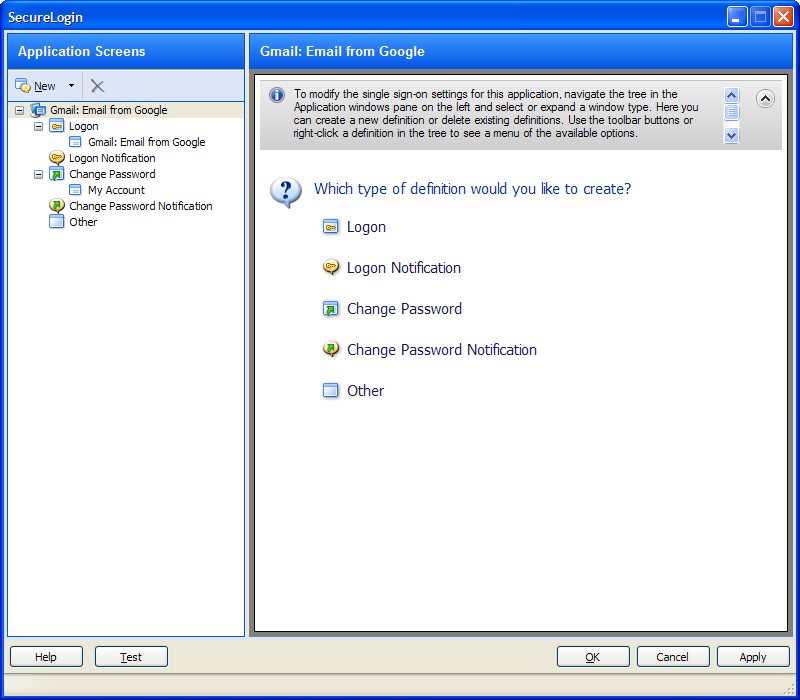
Task: Collapse the Gmail: Email from Google root node
Action: [x=20, y=110]
